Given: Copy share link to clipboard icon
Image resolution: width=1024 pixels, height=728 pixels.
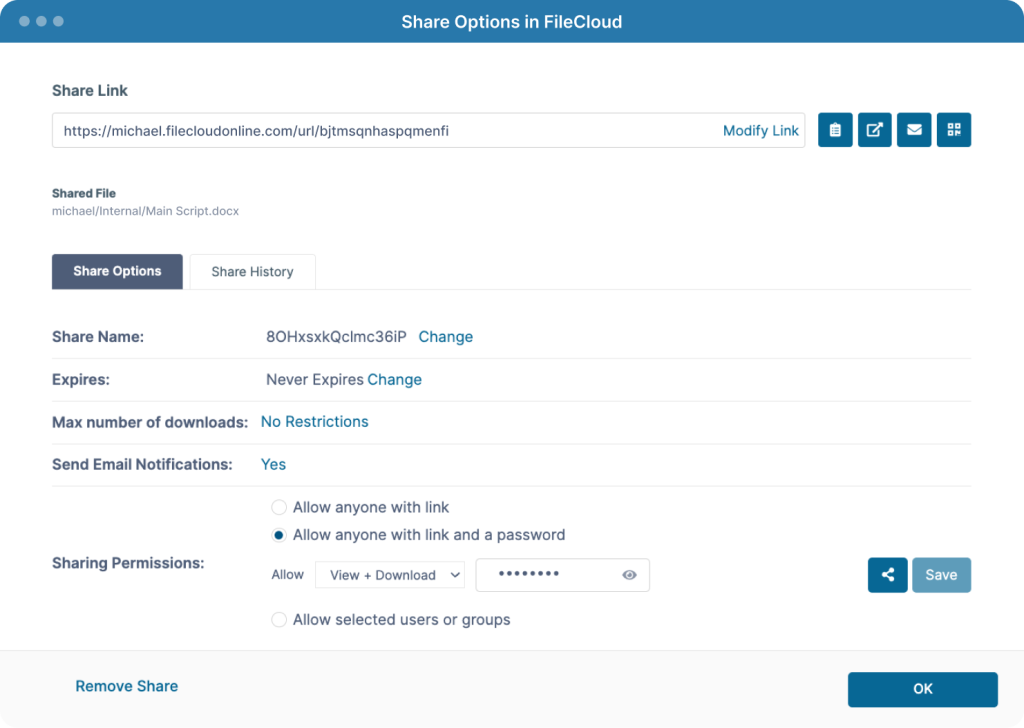Looking at the screenshot, I should pos(835,130).
